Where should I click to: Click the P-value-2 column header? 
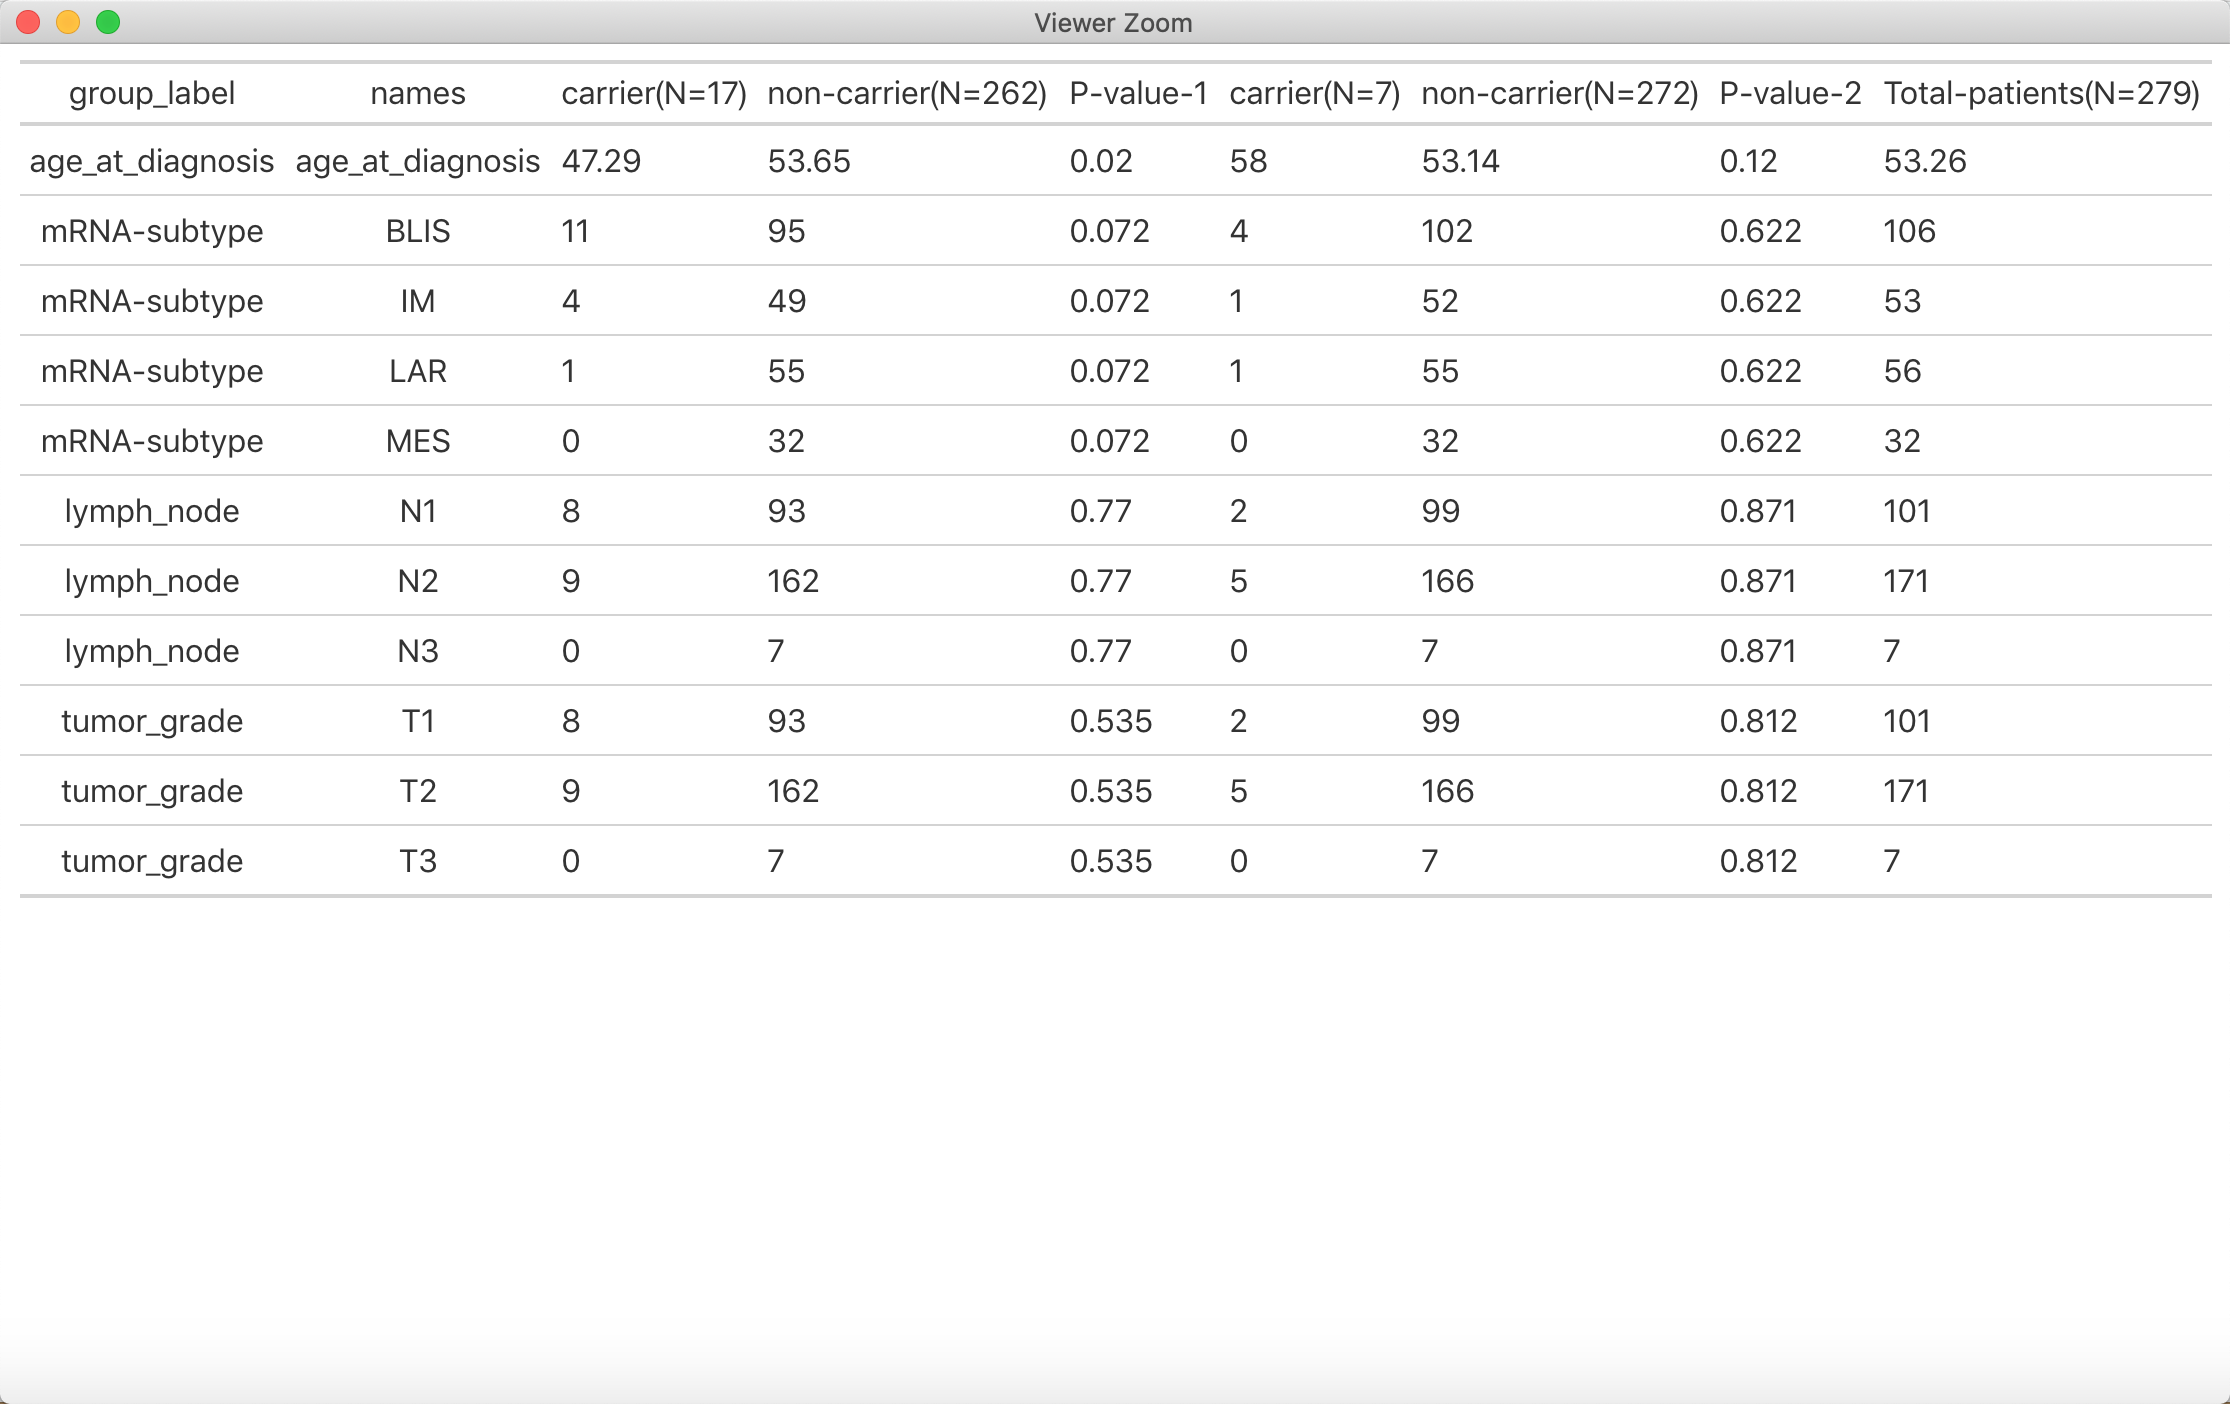[x=1790, y=93]
